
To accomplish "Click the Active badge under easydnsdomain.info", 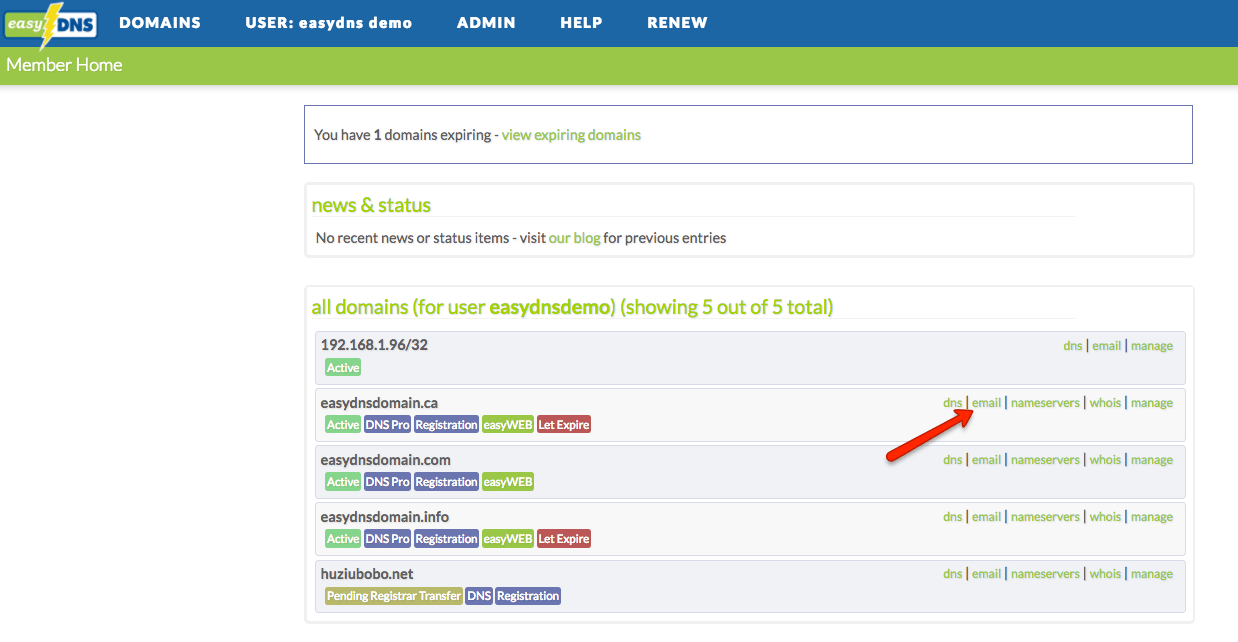I will point(343,539).
